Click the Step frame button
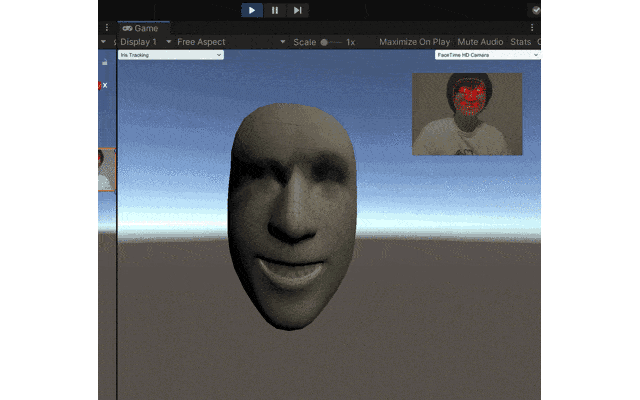Screen dimensions: 640x400 [298, 10]
